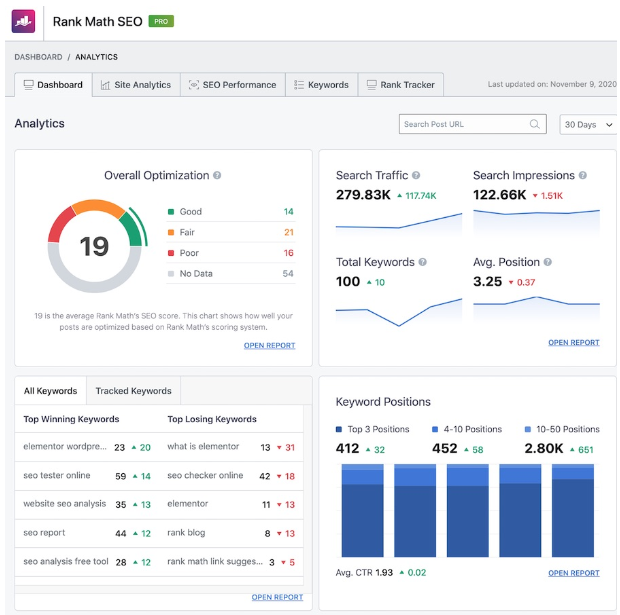Open help icon beside Overall Optimization
Screen dimensions: 620x615
pyautogui.click(x=217, y=175)
